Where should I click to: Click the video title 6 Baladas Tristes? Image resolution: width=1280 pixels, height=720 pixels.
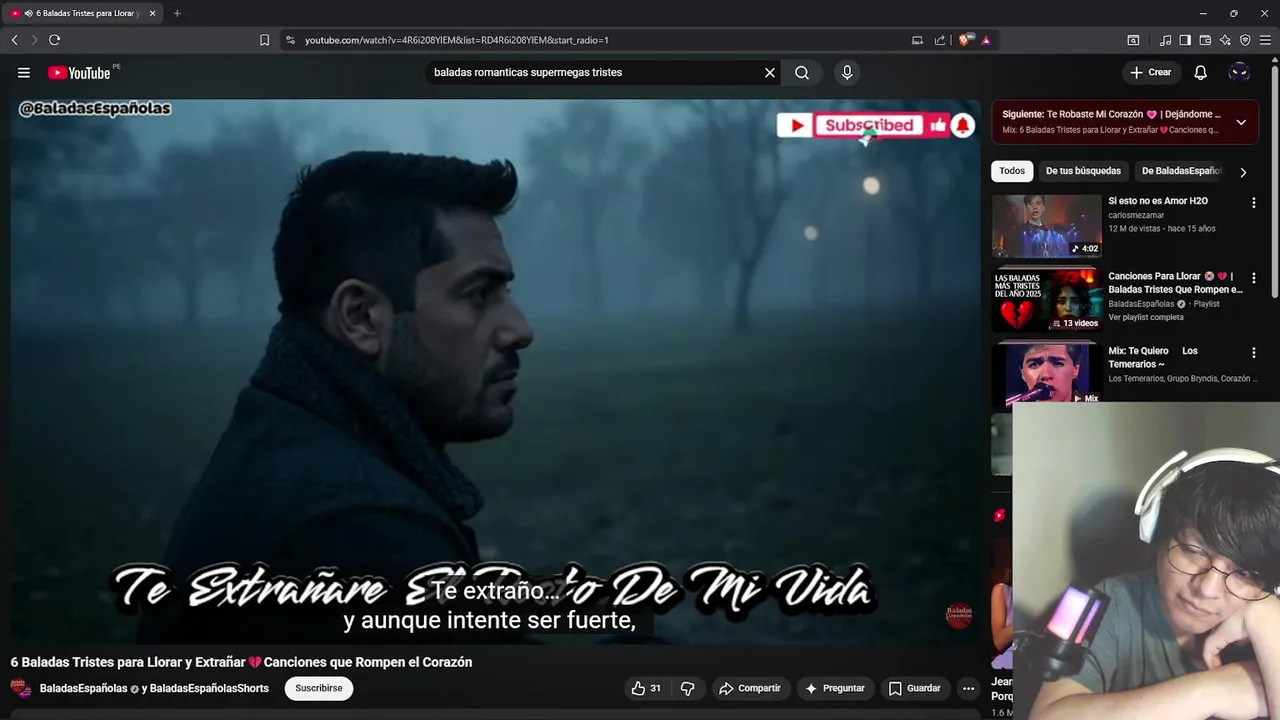click(x=241, y=662)
